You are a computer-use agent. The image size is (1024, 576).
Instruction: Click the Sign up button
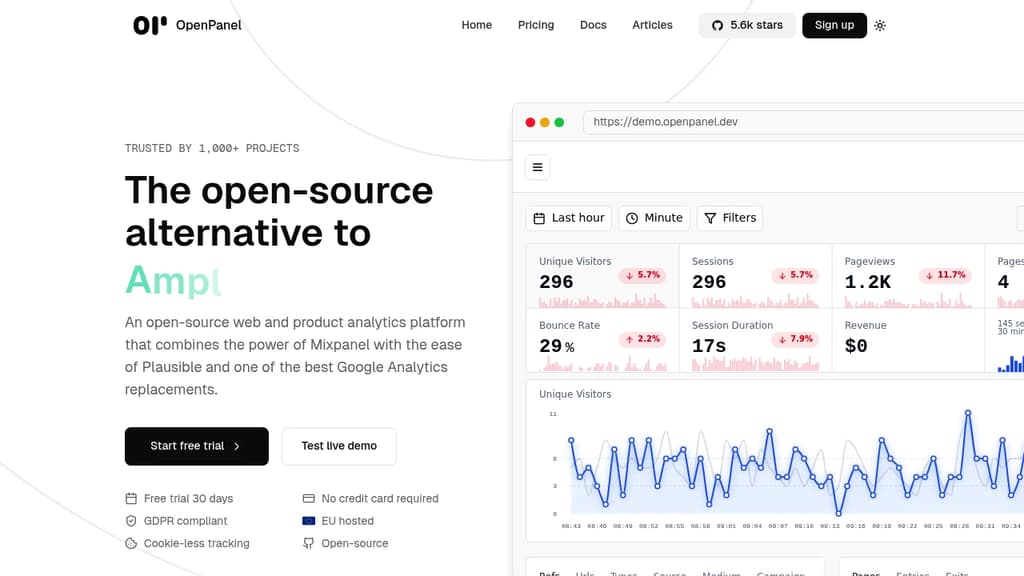(834, 25)
